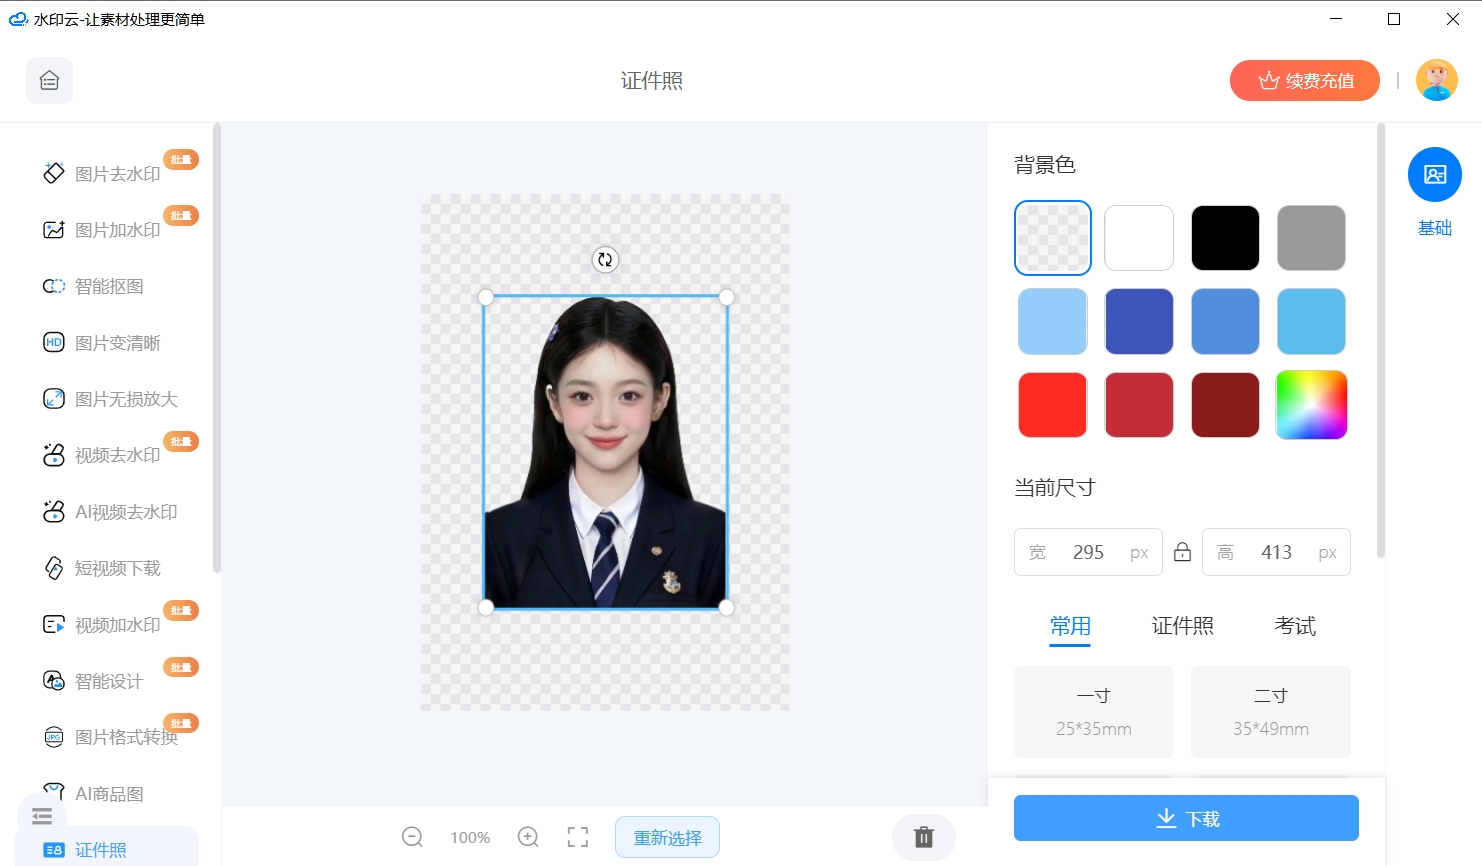Click the rotate handle above the photo
The image size is (1482, 866).
pos(605,260)
